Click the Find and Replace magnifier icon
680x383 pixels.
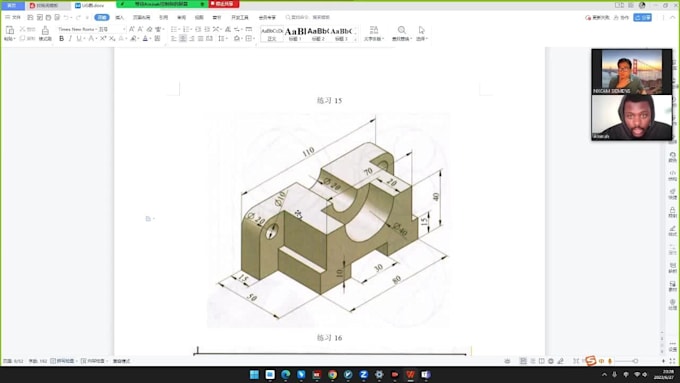[x=402, y=30]
